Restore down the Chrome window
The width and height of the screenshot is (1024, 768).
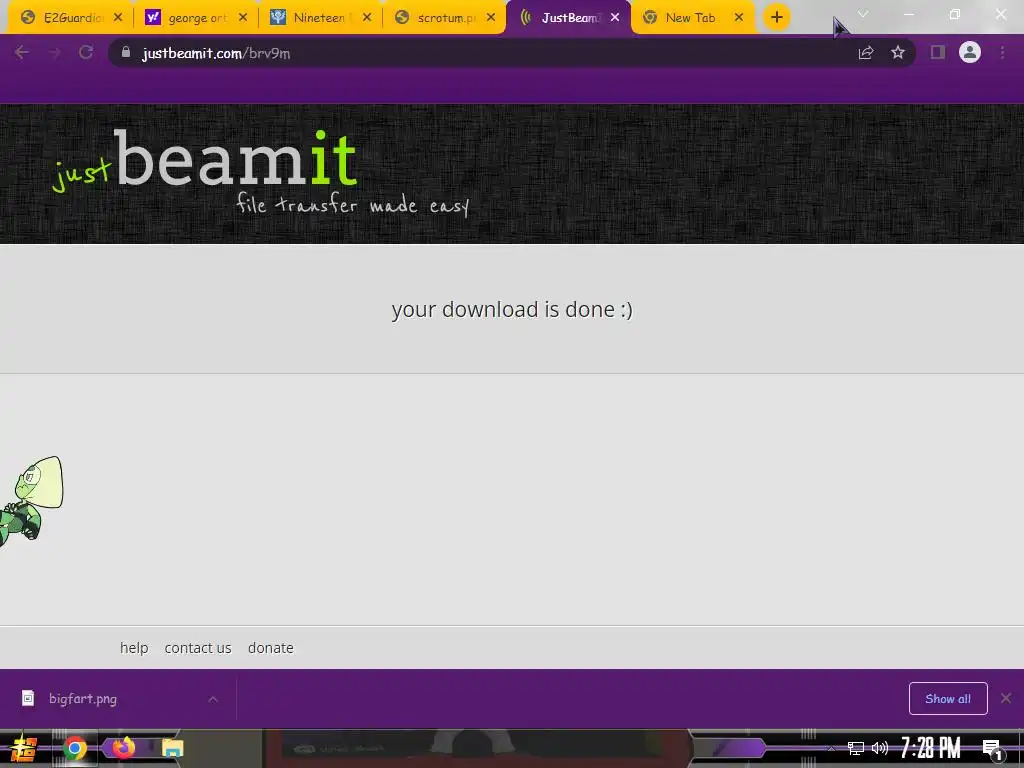tap(955, 14)
